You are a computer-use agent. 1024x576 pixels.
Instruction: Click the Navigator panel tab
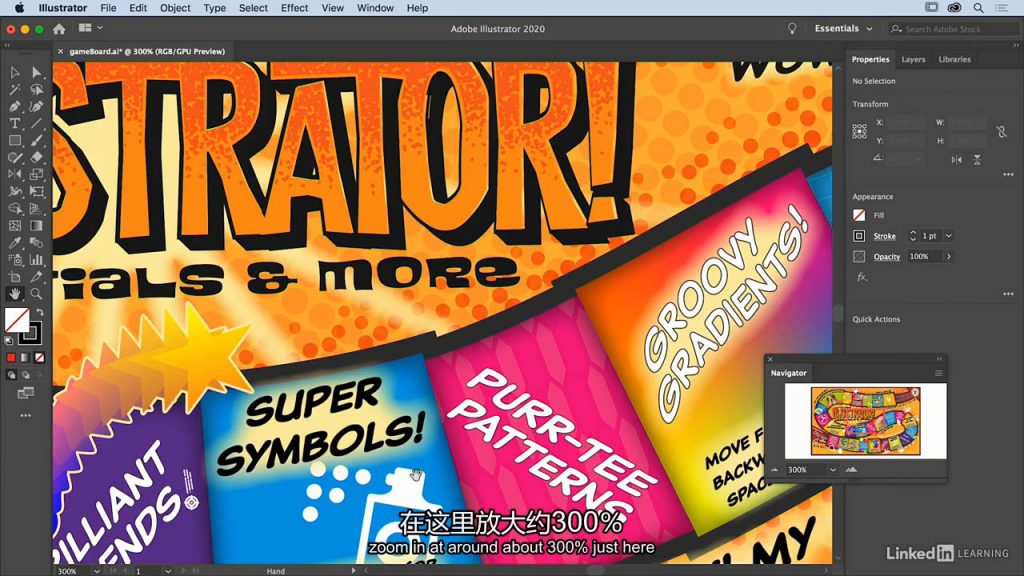tap(788, 373)
